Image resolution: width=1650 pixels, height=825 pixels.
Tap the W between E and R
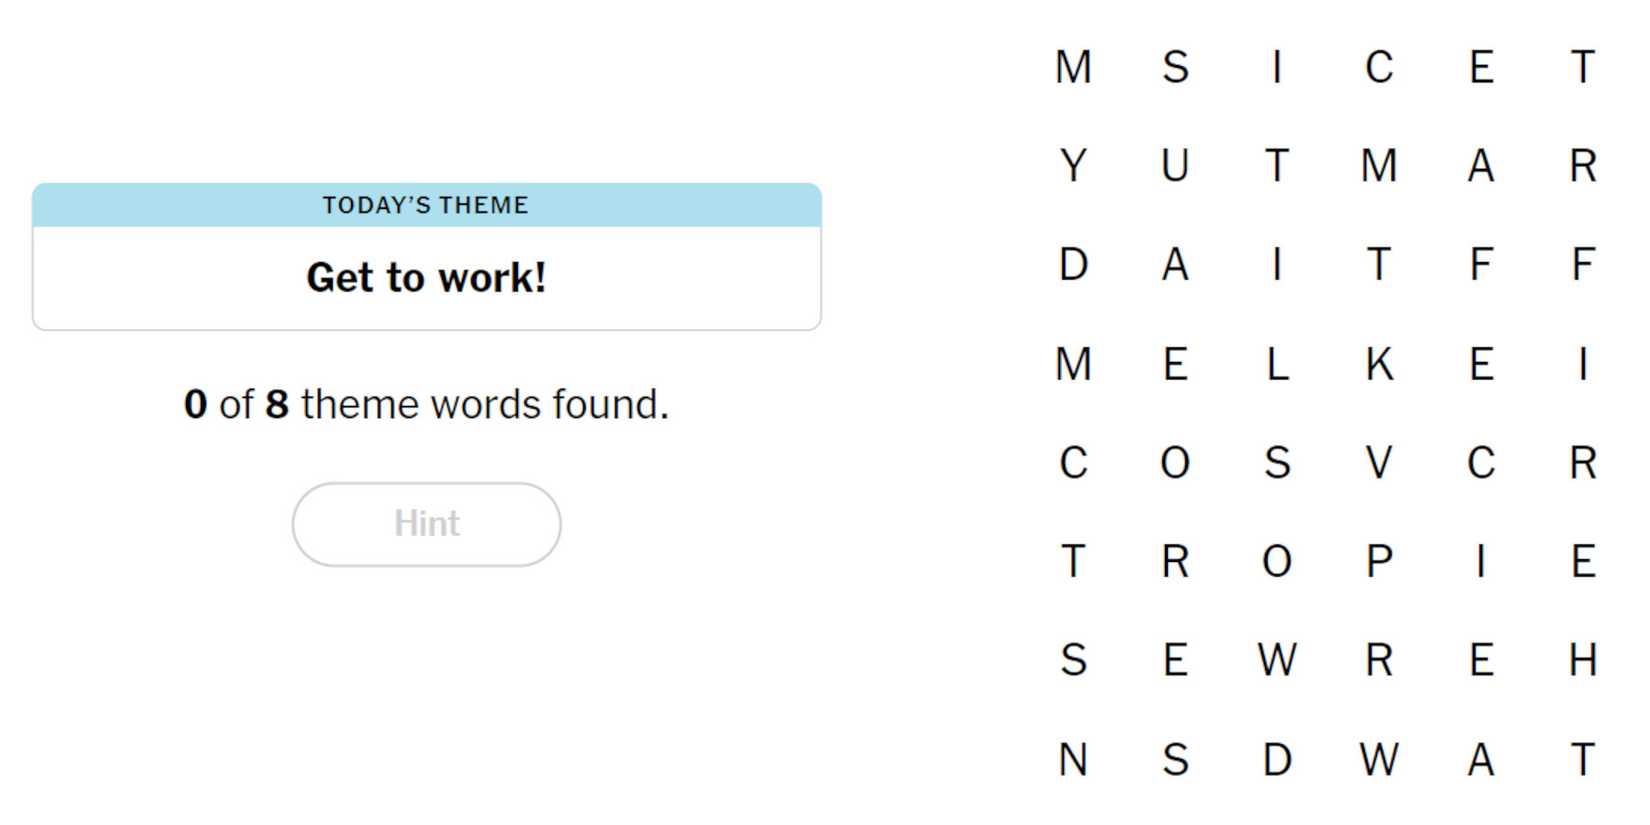click(1277, 661)
